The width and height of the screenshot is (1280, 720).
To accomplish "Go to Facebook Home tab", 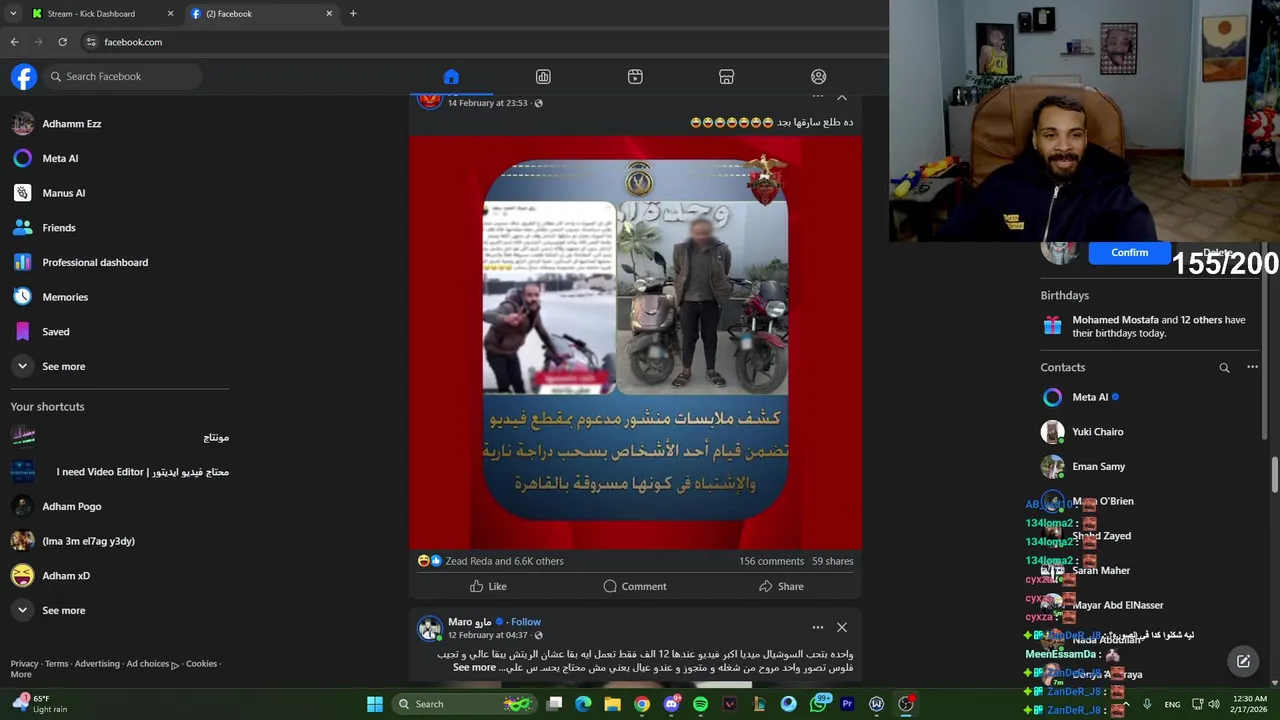I will pyautogui.click(x=451, y=77).
